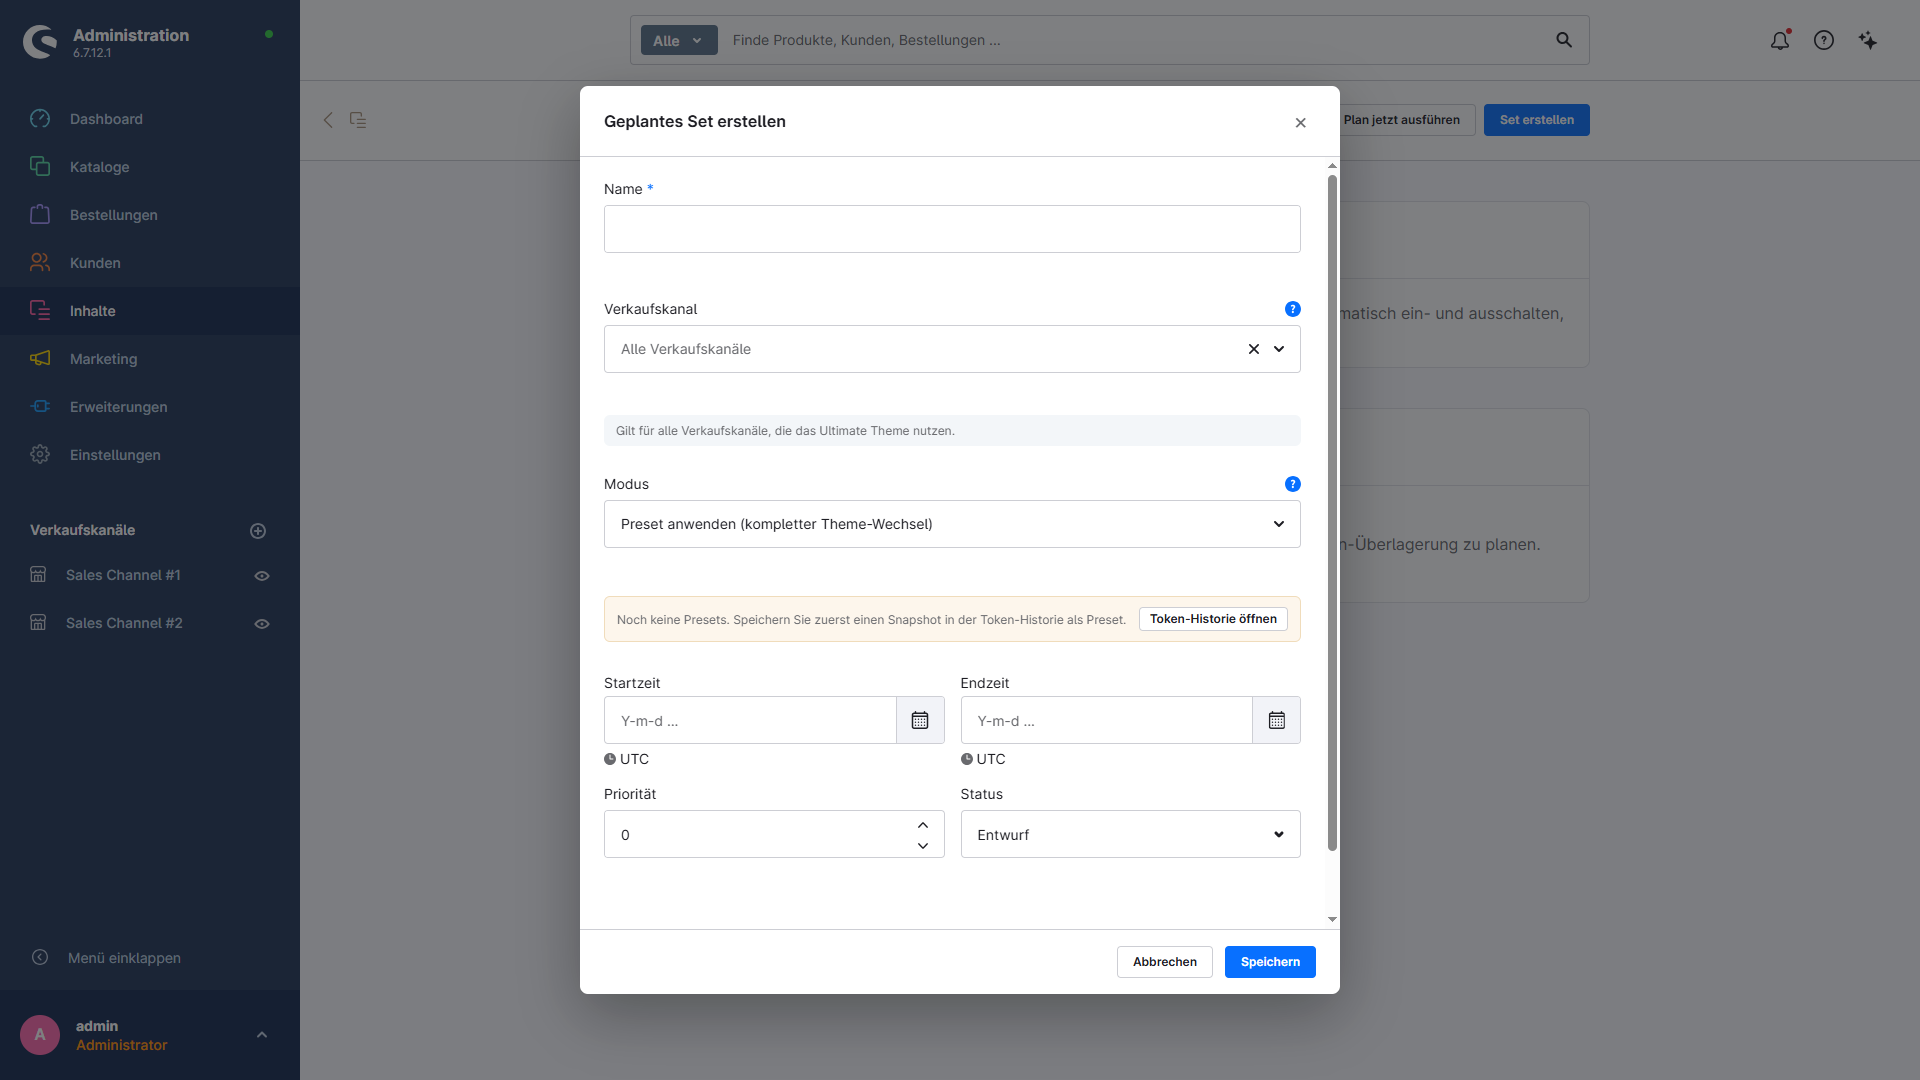This screenshot has height=1080, width=1920.
Task: Click the Einstellungen gear icon
Action: (40, 455)
